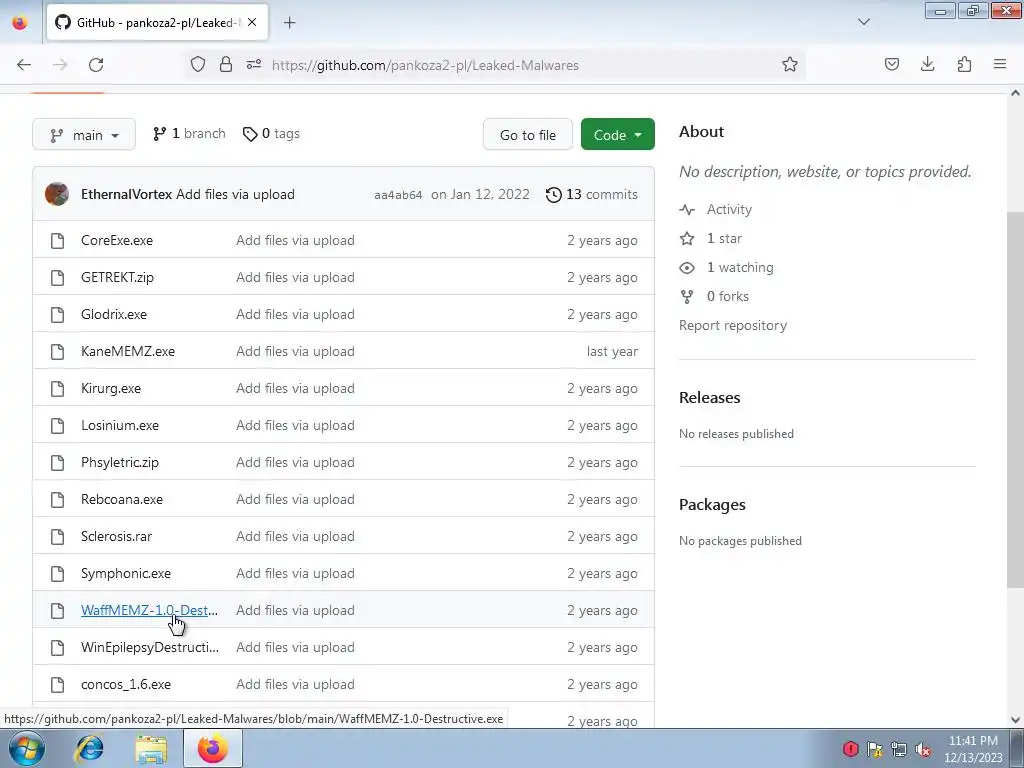Image resolution: width=1024 pixels, height=768 pixels.
Task: Click the scrollbar down arrow
Action: click(1015, 720)
